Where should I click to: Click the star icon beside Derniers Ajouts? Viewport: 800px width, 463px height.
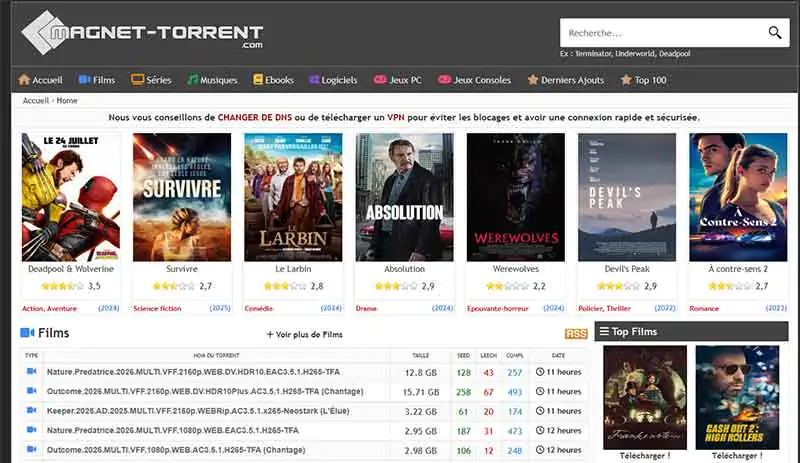click(x=533, y=80)
